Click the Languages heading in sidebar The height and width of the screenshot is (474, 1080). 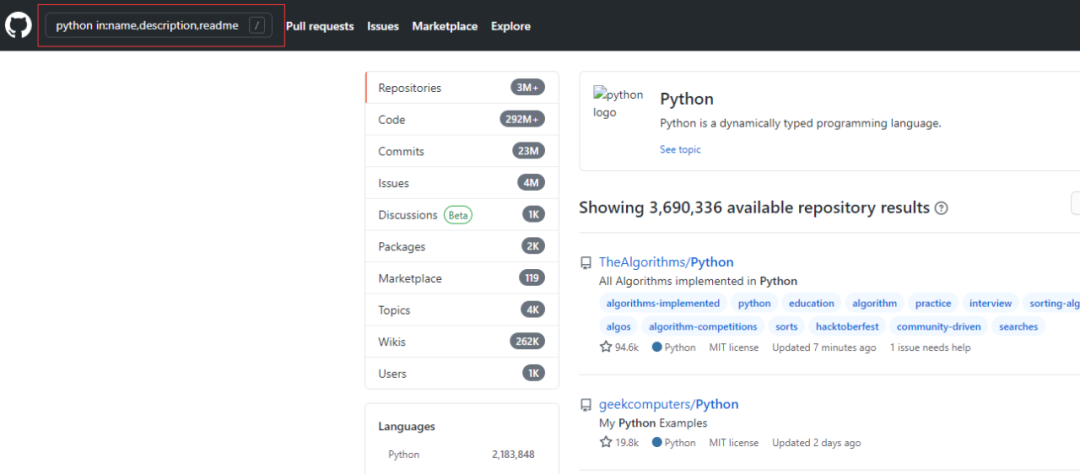click(x=406, y=426)
